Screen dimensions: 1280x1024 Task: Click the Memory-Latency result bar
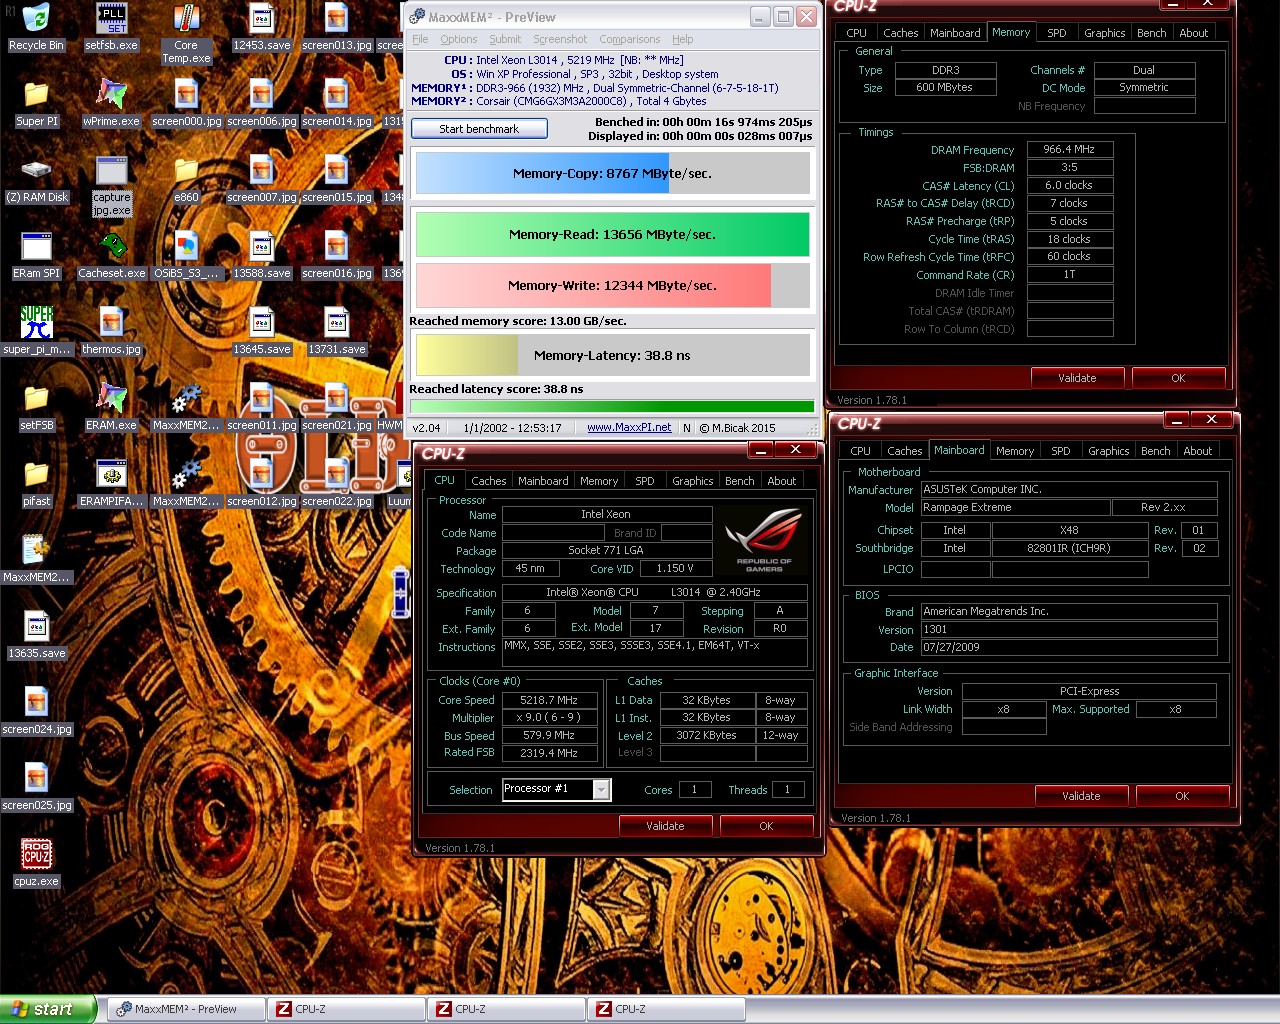612,355
